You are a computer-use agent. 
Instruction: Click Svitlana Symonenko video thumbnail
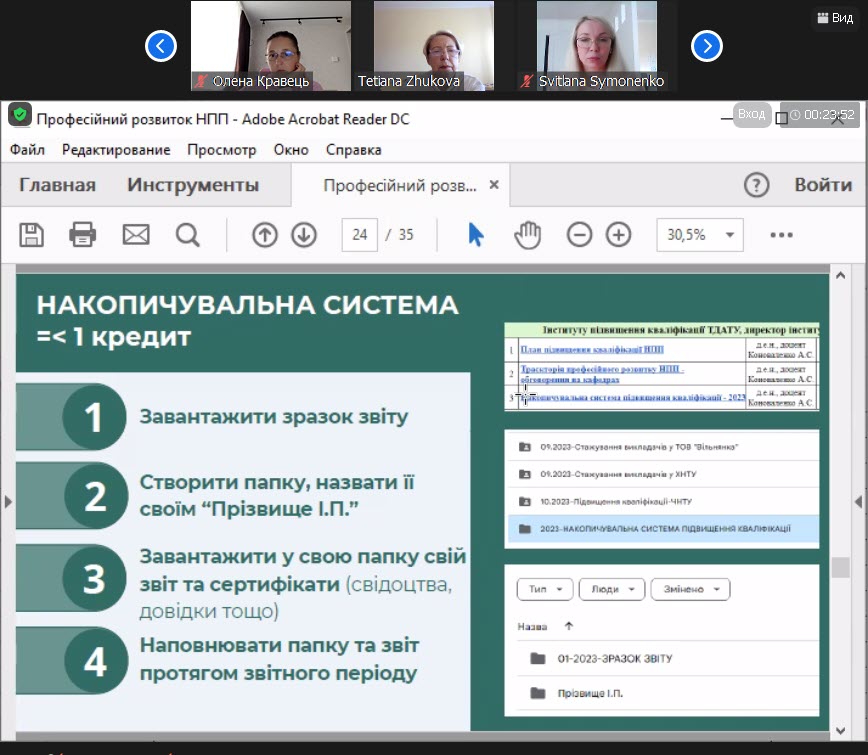(597, 46)
